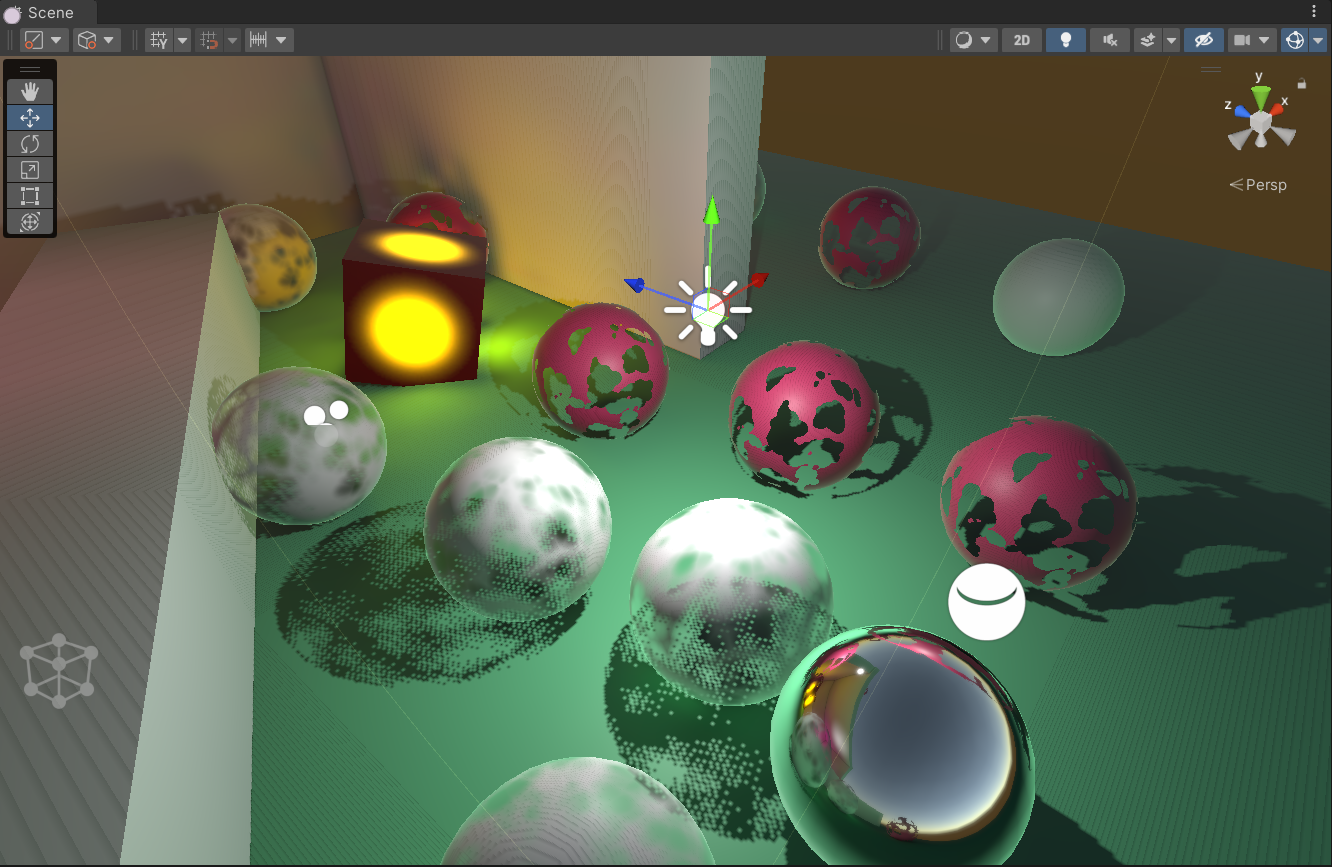Toggle scene lighting lightbulb button
Screen dimensions: 1332x867
(x=1065, y=40)
